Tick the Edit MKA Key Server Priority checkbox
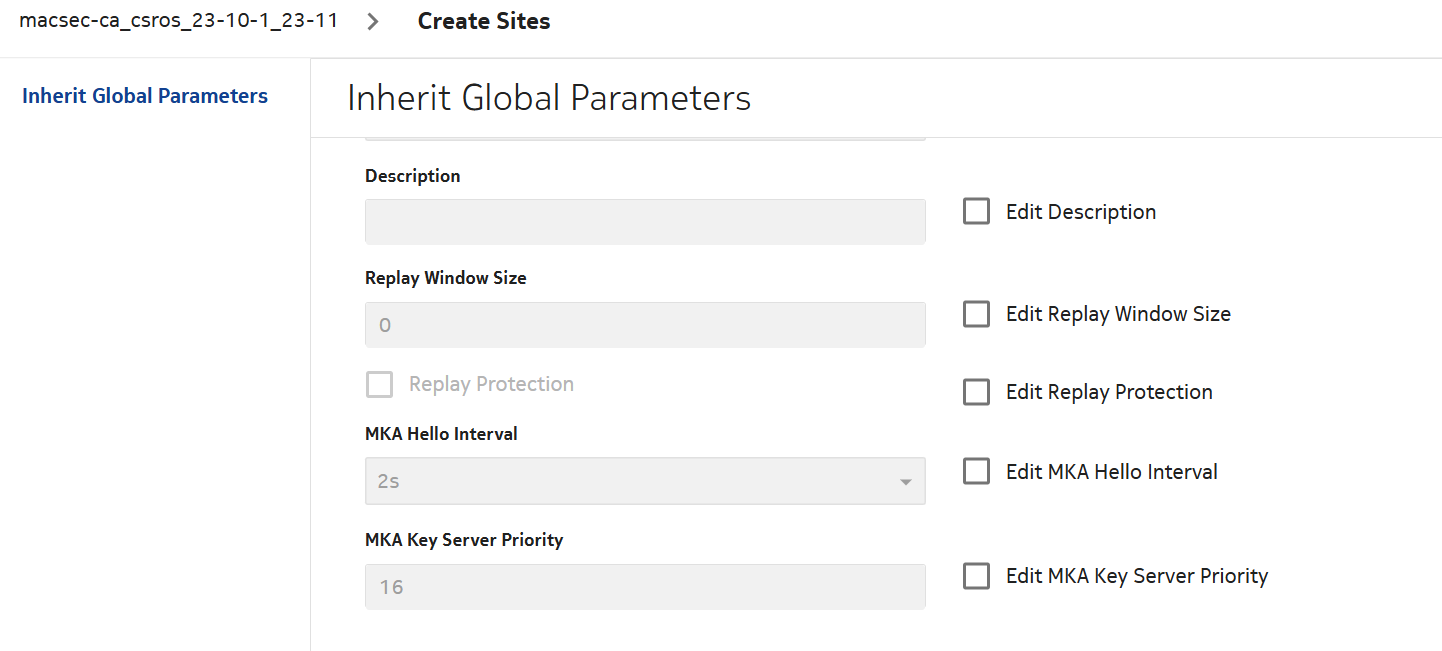1442x651 pixels. point(976,576)
